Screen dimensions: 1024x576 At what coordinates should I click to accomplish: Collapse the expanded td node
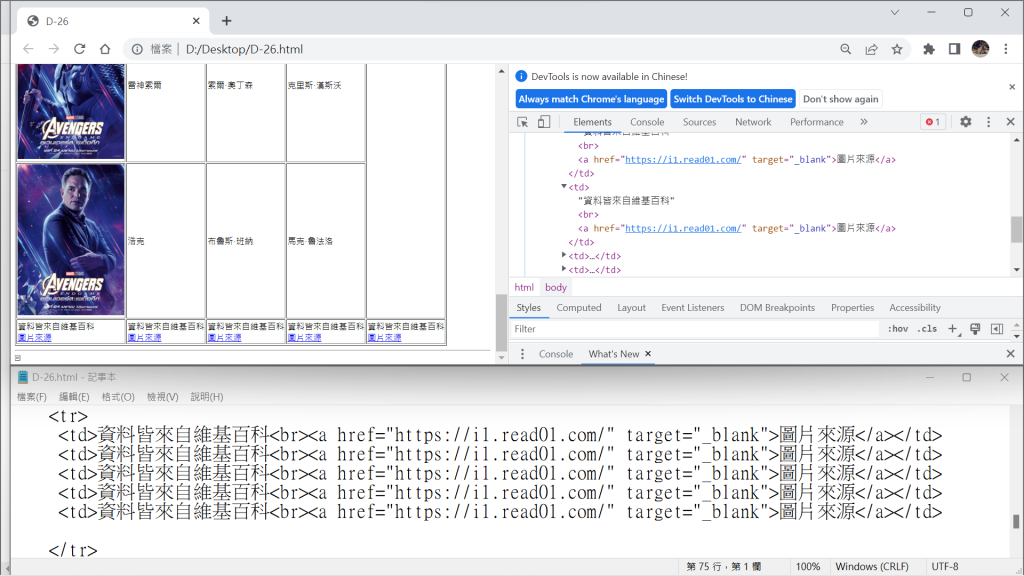coord(564,187)
